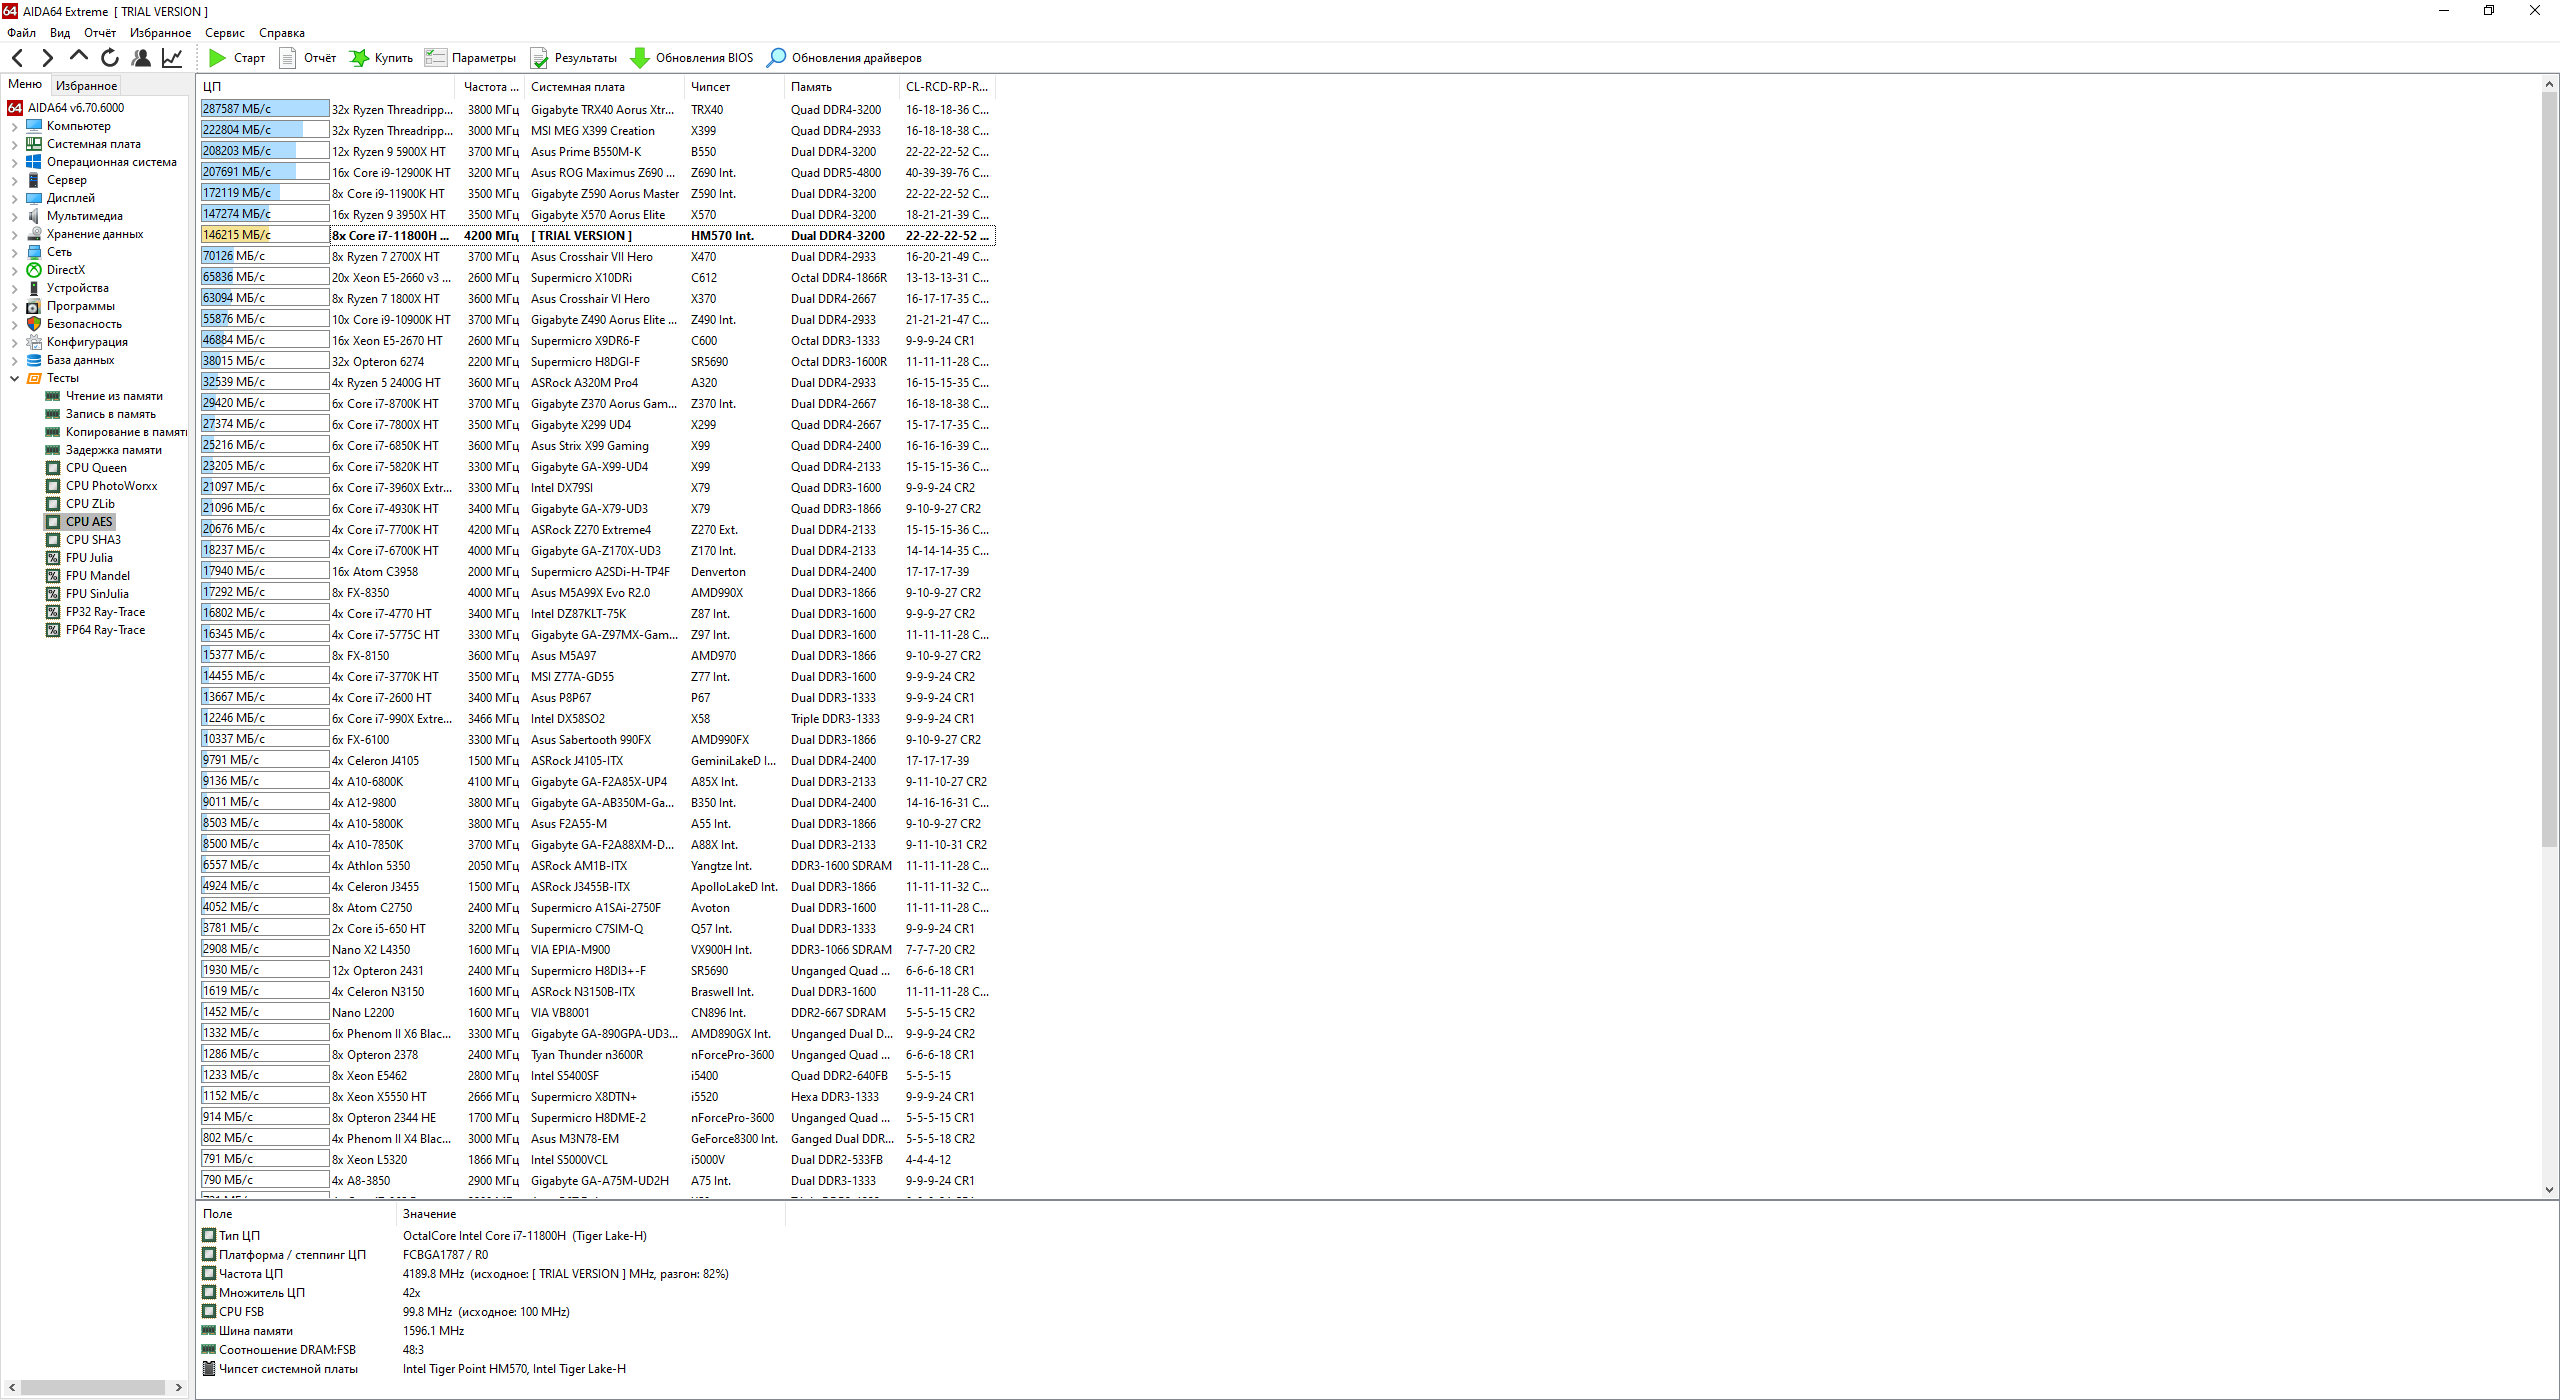Expand the Сервер tree node
Screen dimensions: 2560x1400
pyautogui.click(x=14, y=180)
